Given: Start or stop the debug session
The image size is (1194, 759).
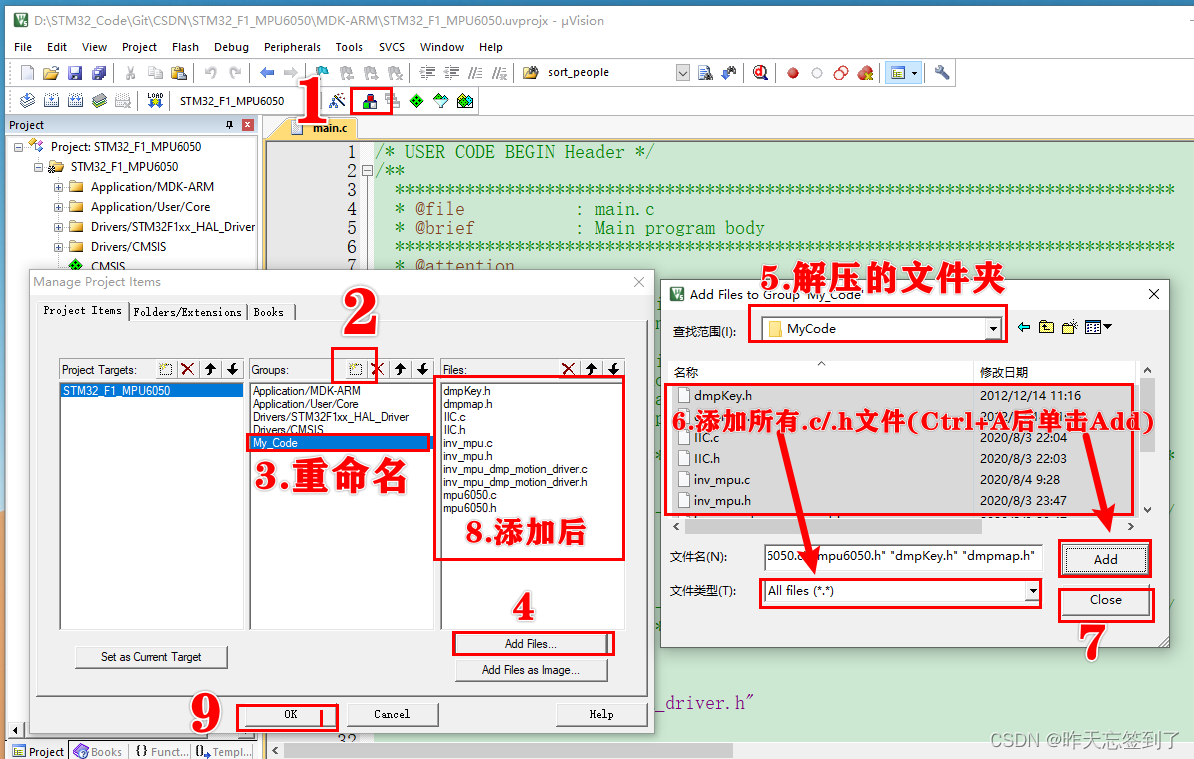Looking at the screenshot, I should click(x=760, y=73).
